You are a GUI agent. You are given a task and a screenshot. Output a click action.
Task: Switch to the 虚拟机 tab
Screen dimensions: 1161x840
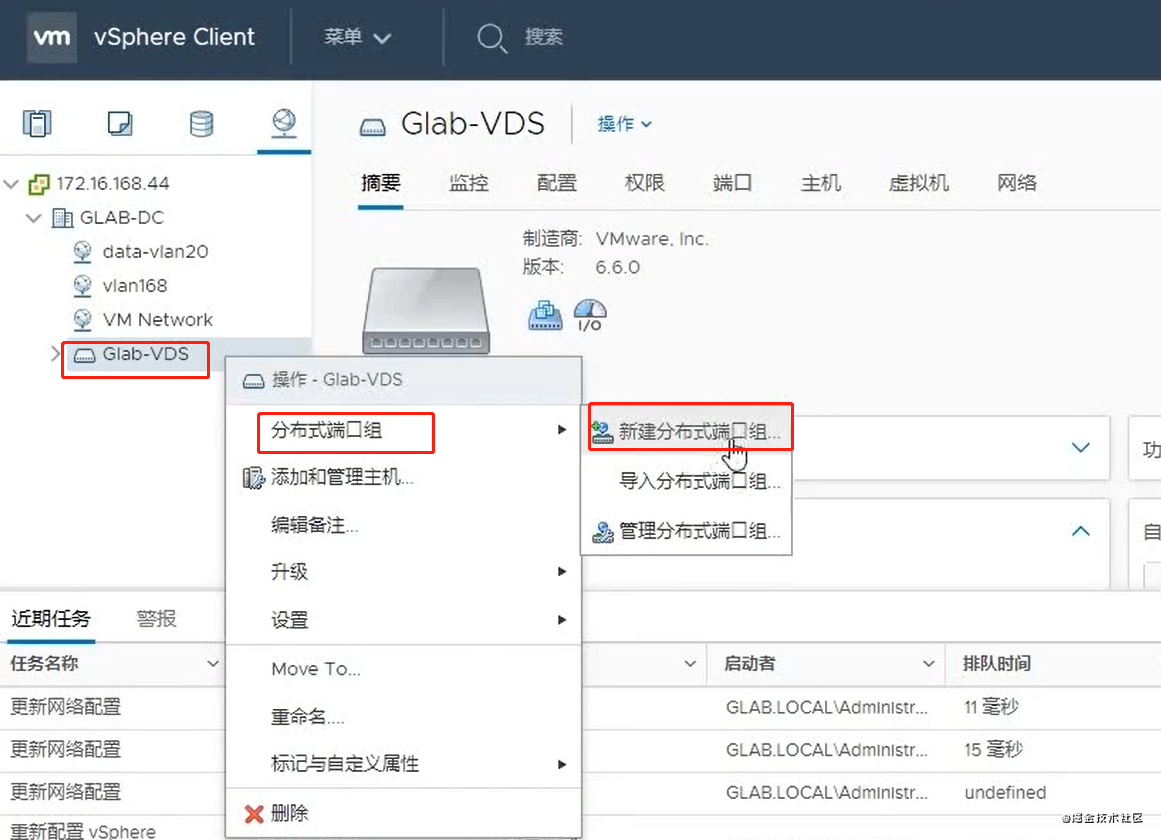point(919,183)
